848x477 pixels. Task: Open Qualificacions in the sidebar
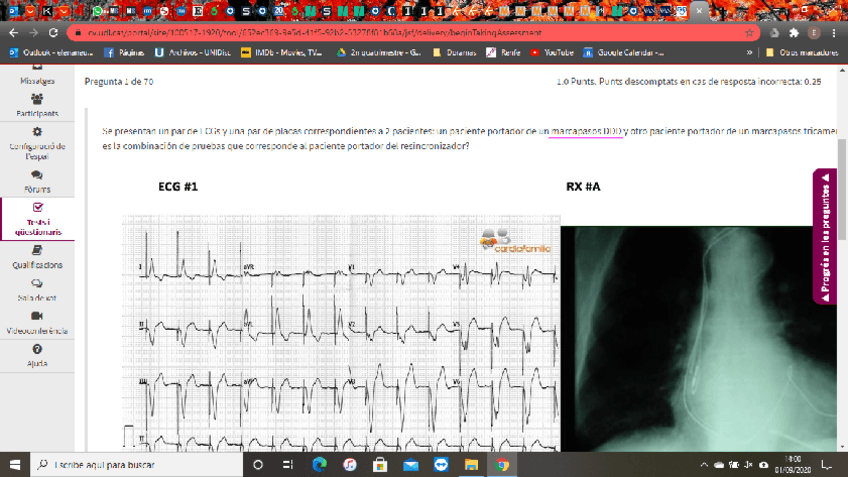click(x=37, y=257)
